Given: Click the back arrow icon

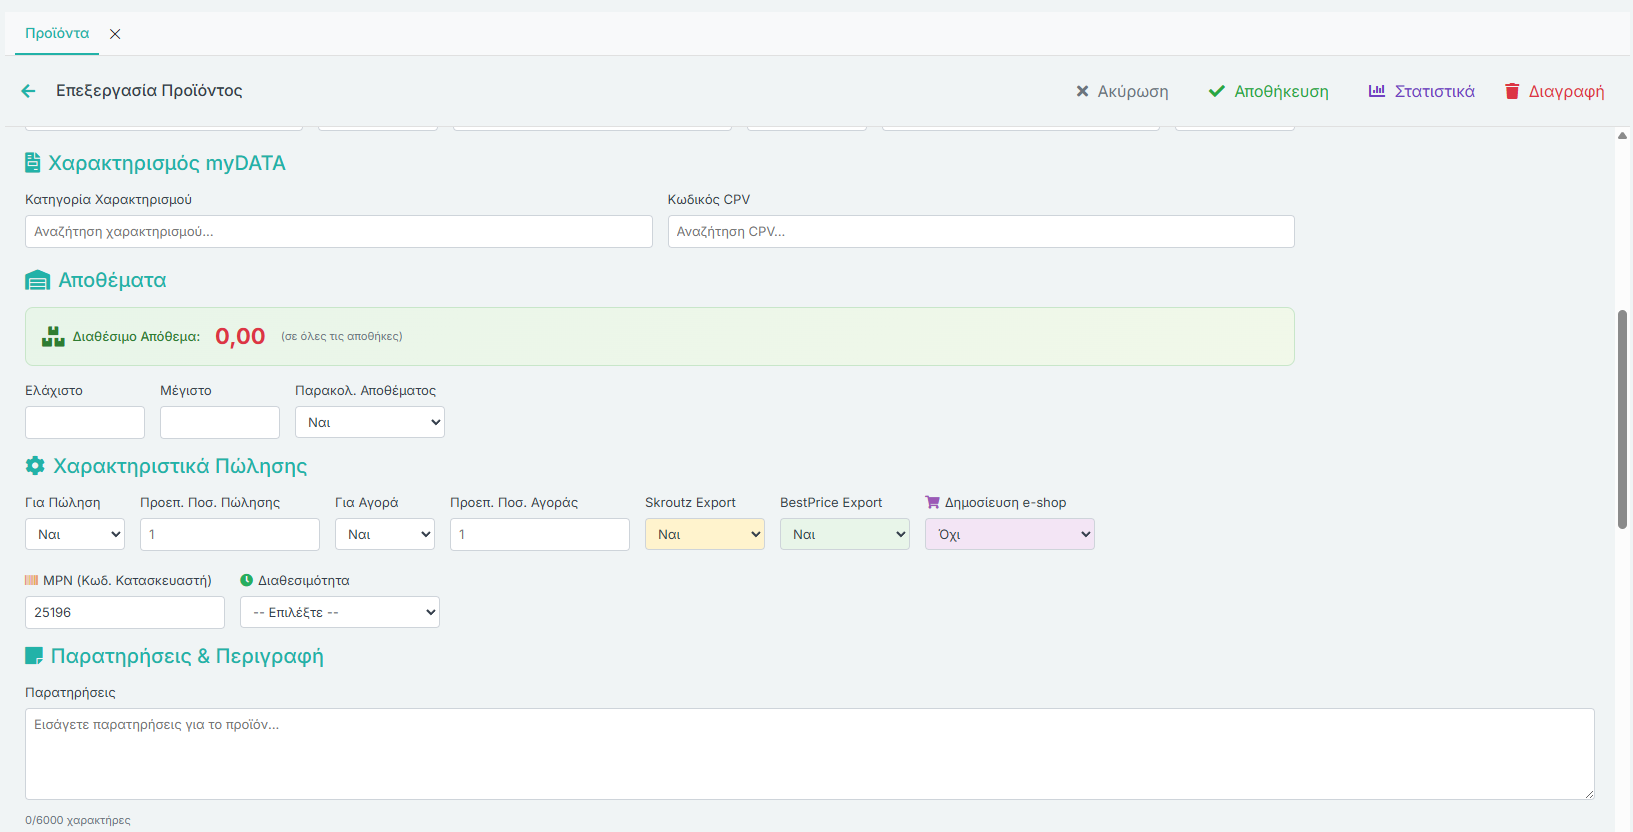Looking at the screenshot, I should tap(28, 91).
